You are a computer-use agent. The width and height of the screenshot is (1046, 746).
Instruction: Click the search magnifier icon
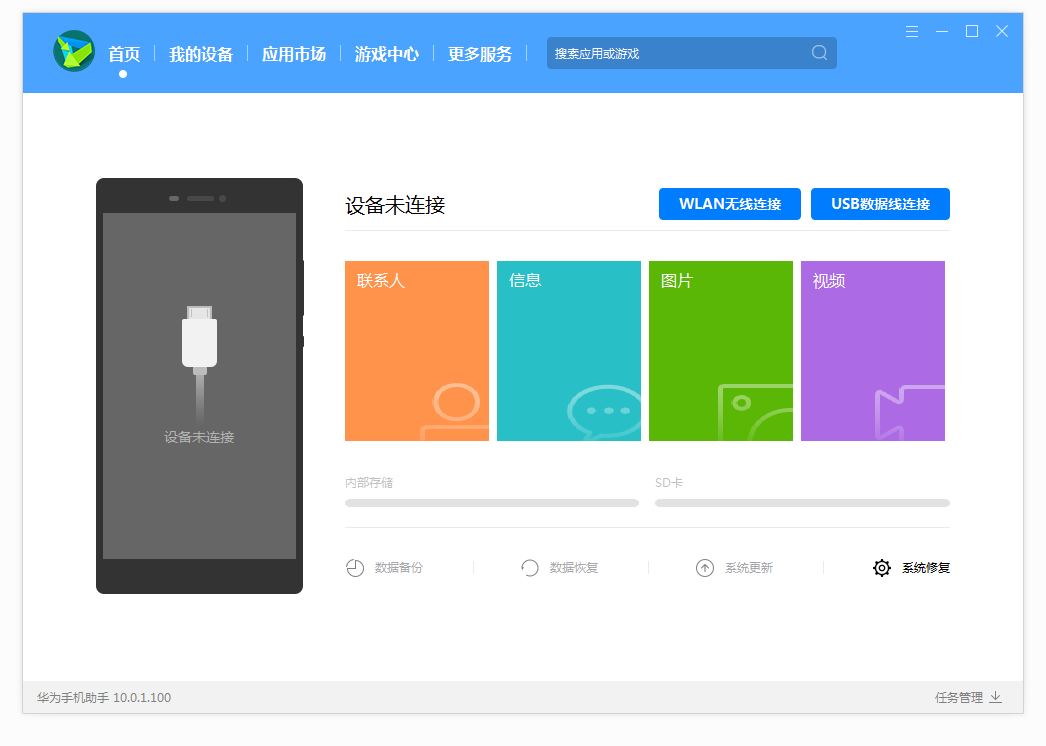click(819, 52)
